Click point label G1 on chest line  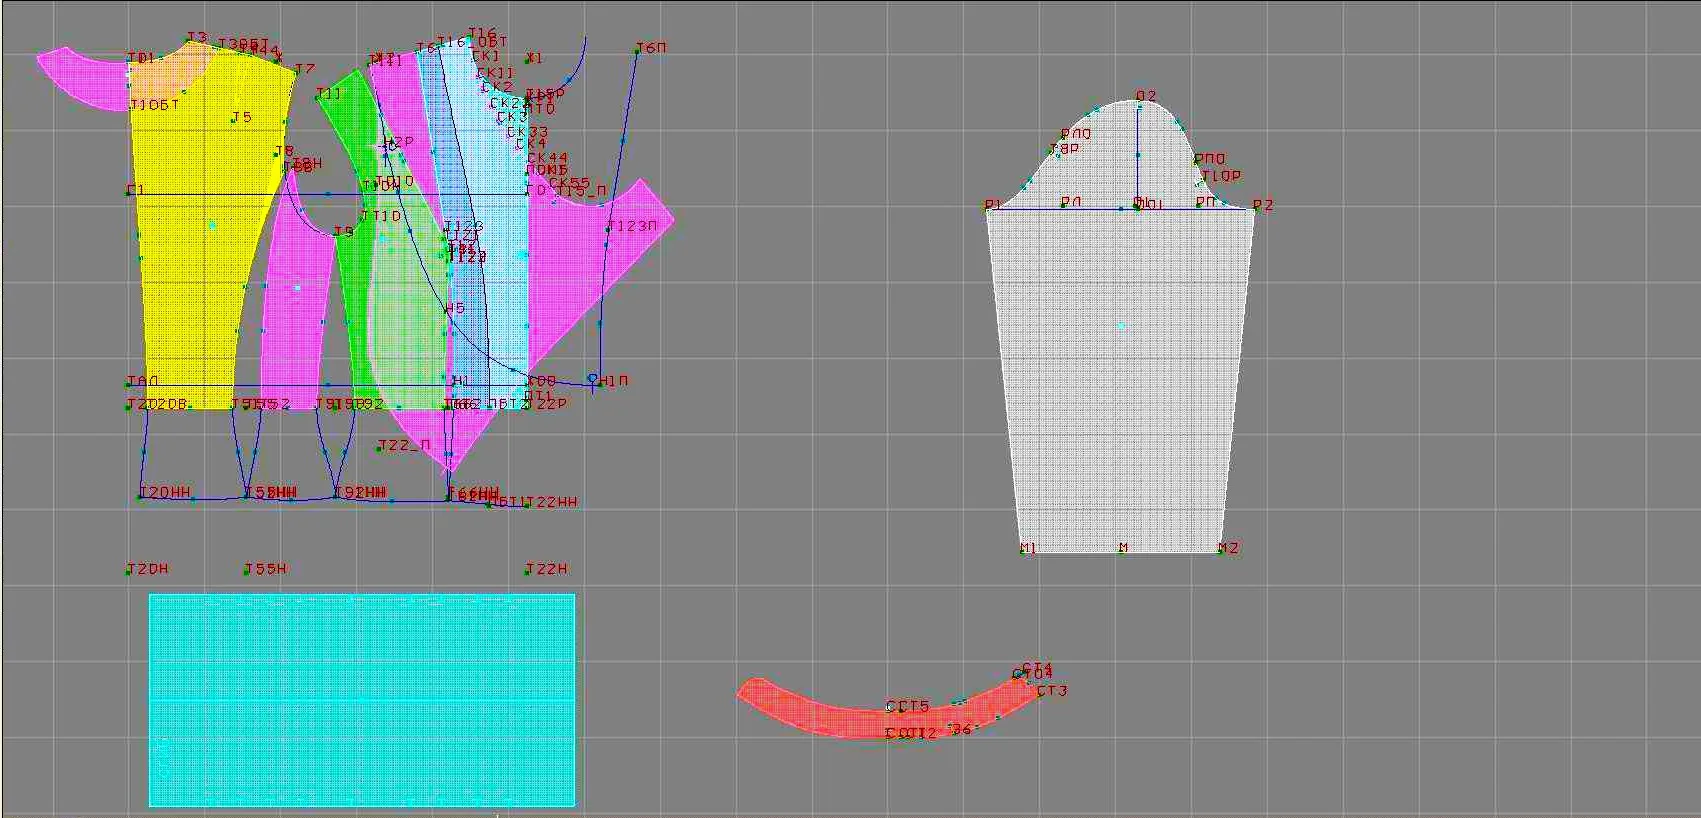click(136, 190)
